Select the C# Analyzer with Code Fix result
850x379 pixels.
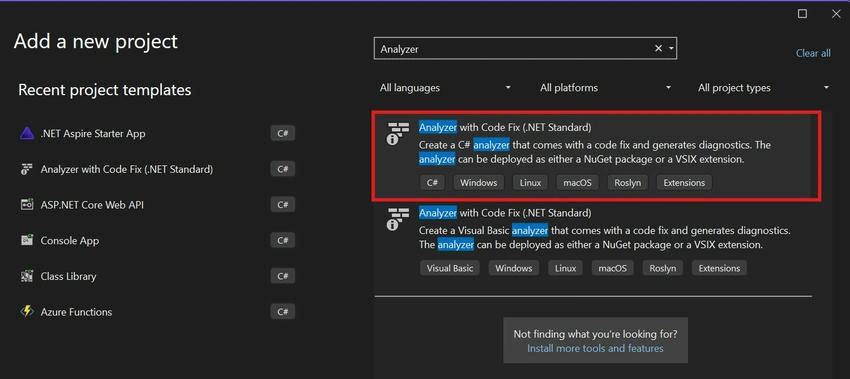point(596,156)
